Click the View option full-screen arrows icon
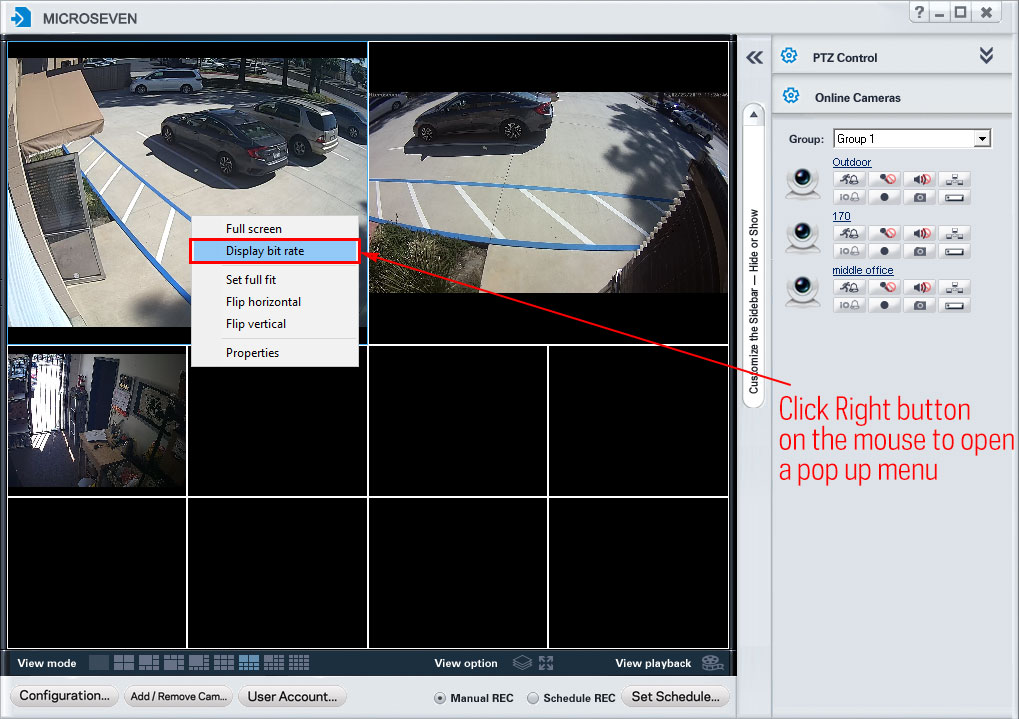This screenshot has height=719, width=1019. (x=546, y=663)
